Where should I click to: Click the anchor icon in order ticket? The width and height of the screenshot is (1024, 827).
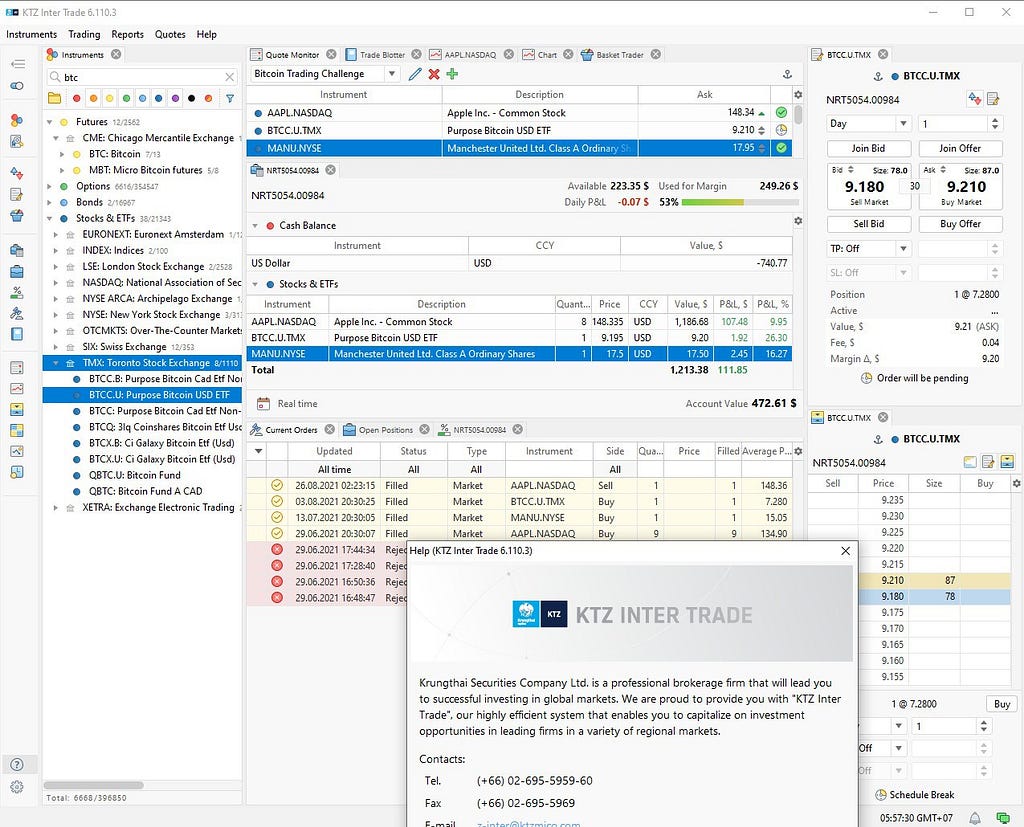point(878,76)
